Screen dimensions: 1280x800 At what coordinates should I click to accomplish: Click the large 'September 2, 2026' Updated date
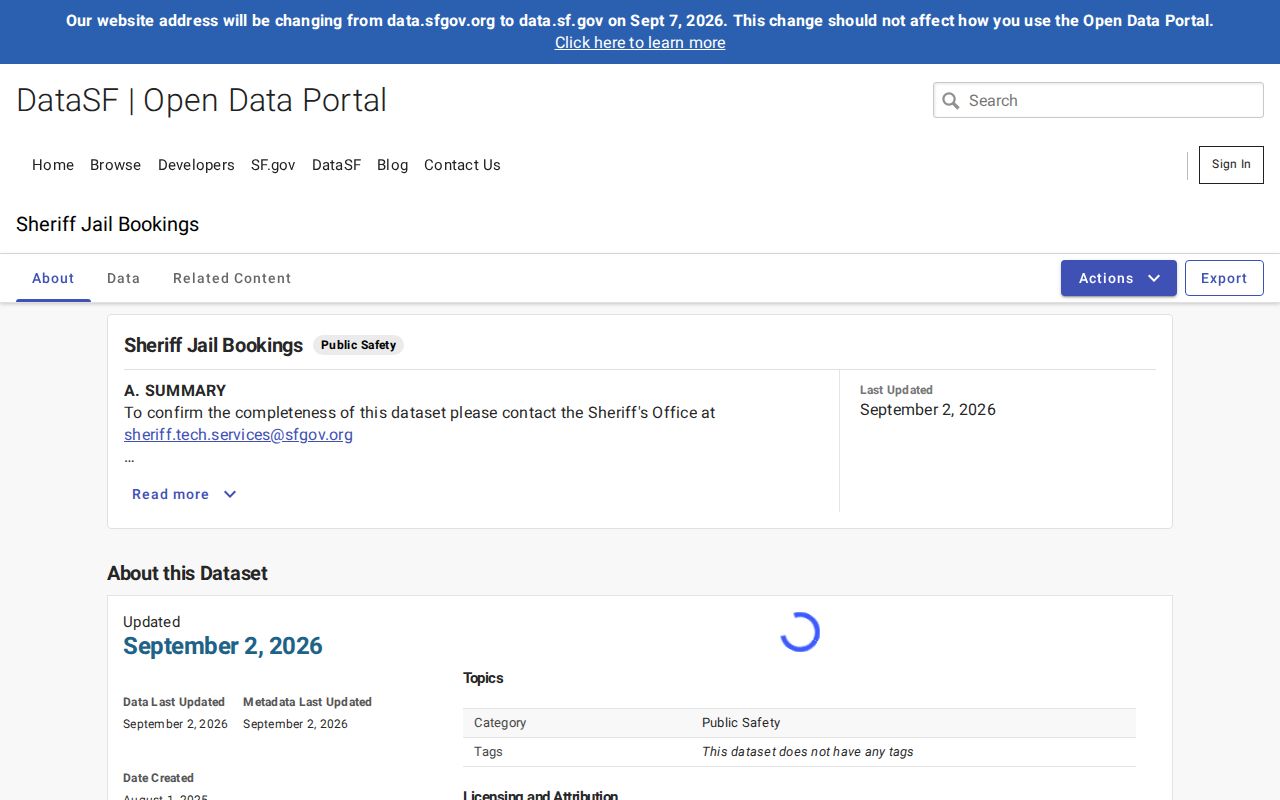(x=223, y=646)
